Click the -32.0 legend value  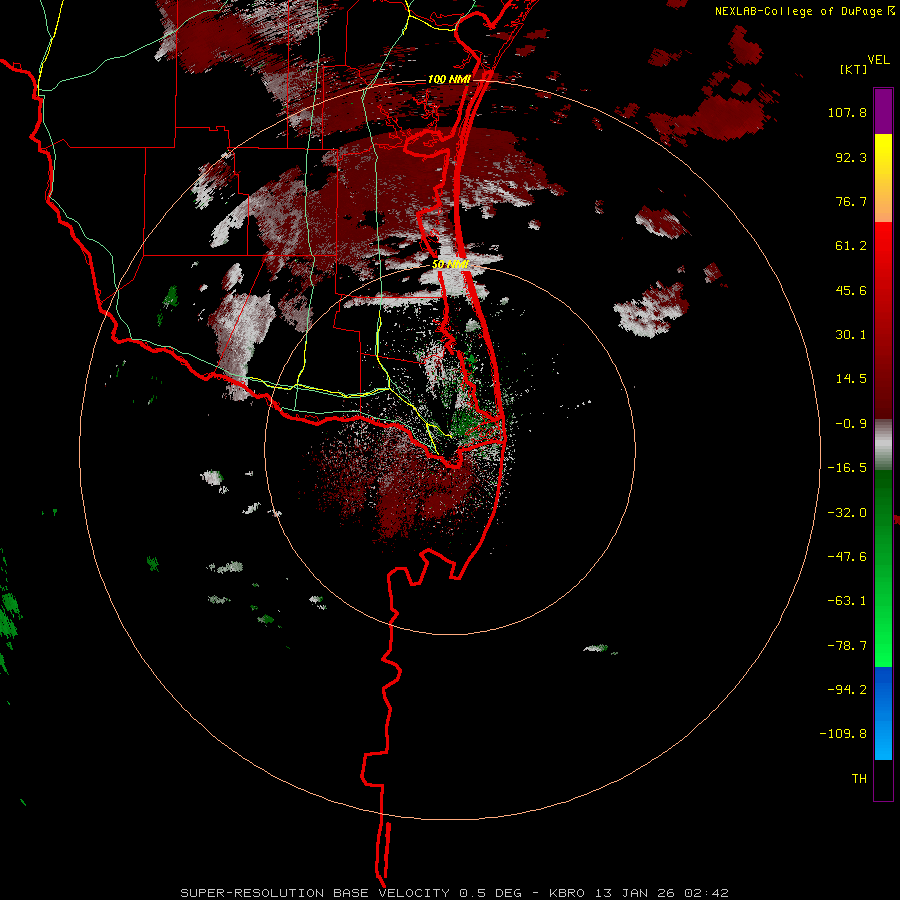point(847,513)
